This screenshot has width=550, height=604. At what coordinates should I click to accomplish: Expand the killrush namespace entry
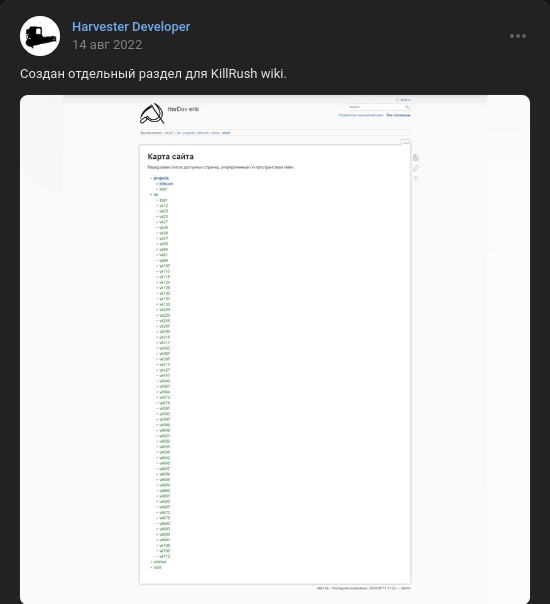[x=166, y=184]
